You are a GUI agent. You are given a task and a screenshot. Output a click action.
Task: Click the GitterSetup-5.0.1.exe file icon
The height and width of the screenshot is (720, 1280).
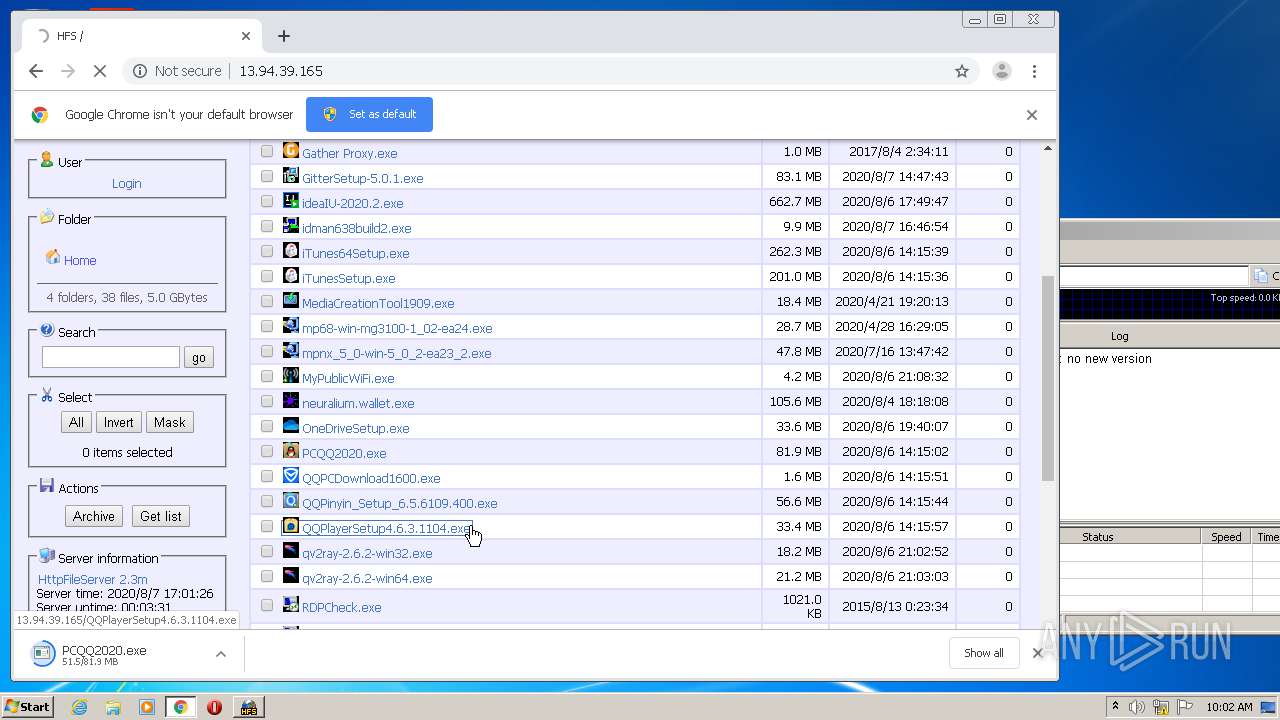[x=291, y=176]
